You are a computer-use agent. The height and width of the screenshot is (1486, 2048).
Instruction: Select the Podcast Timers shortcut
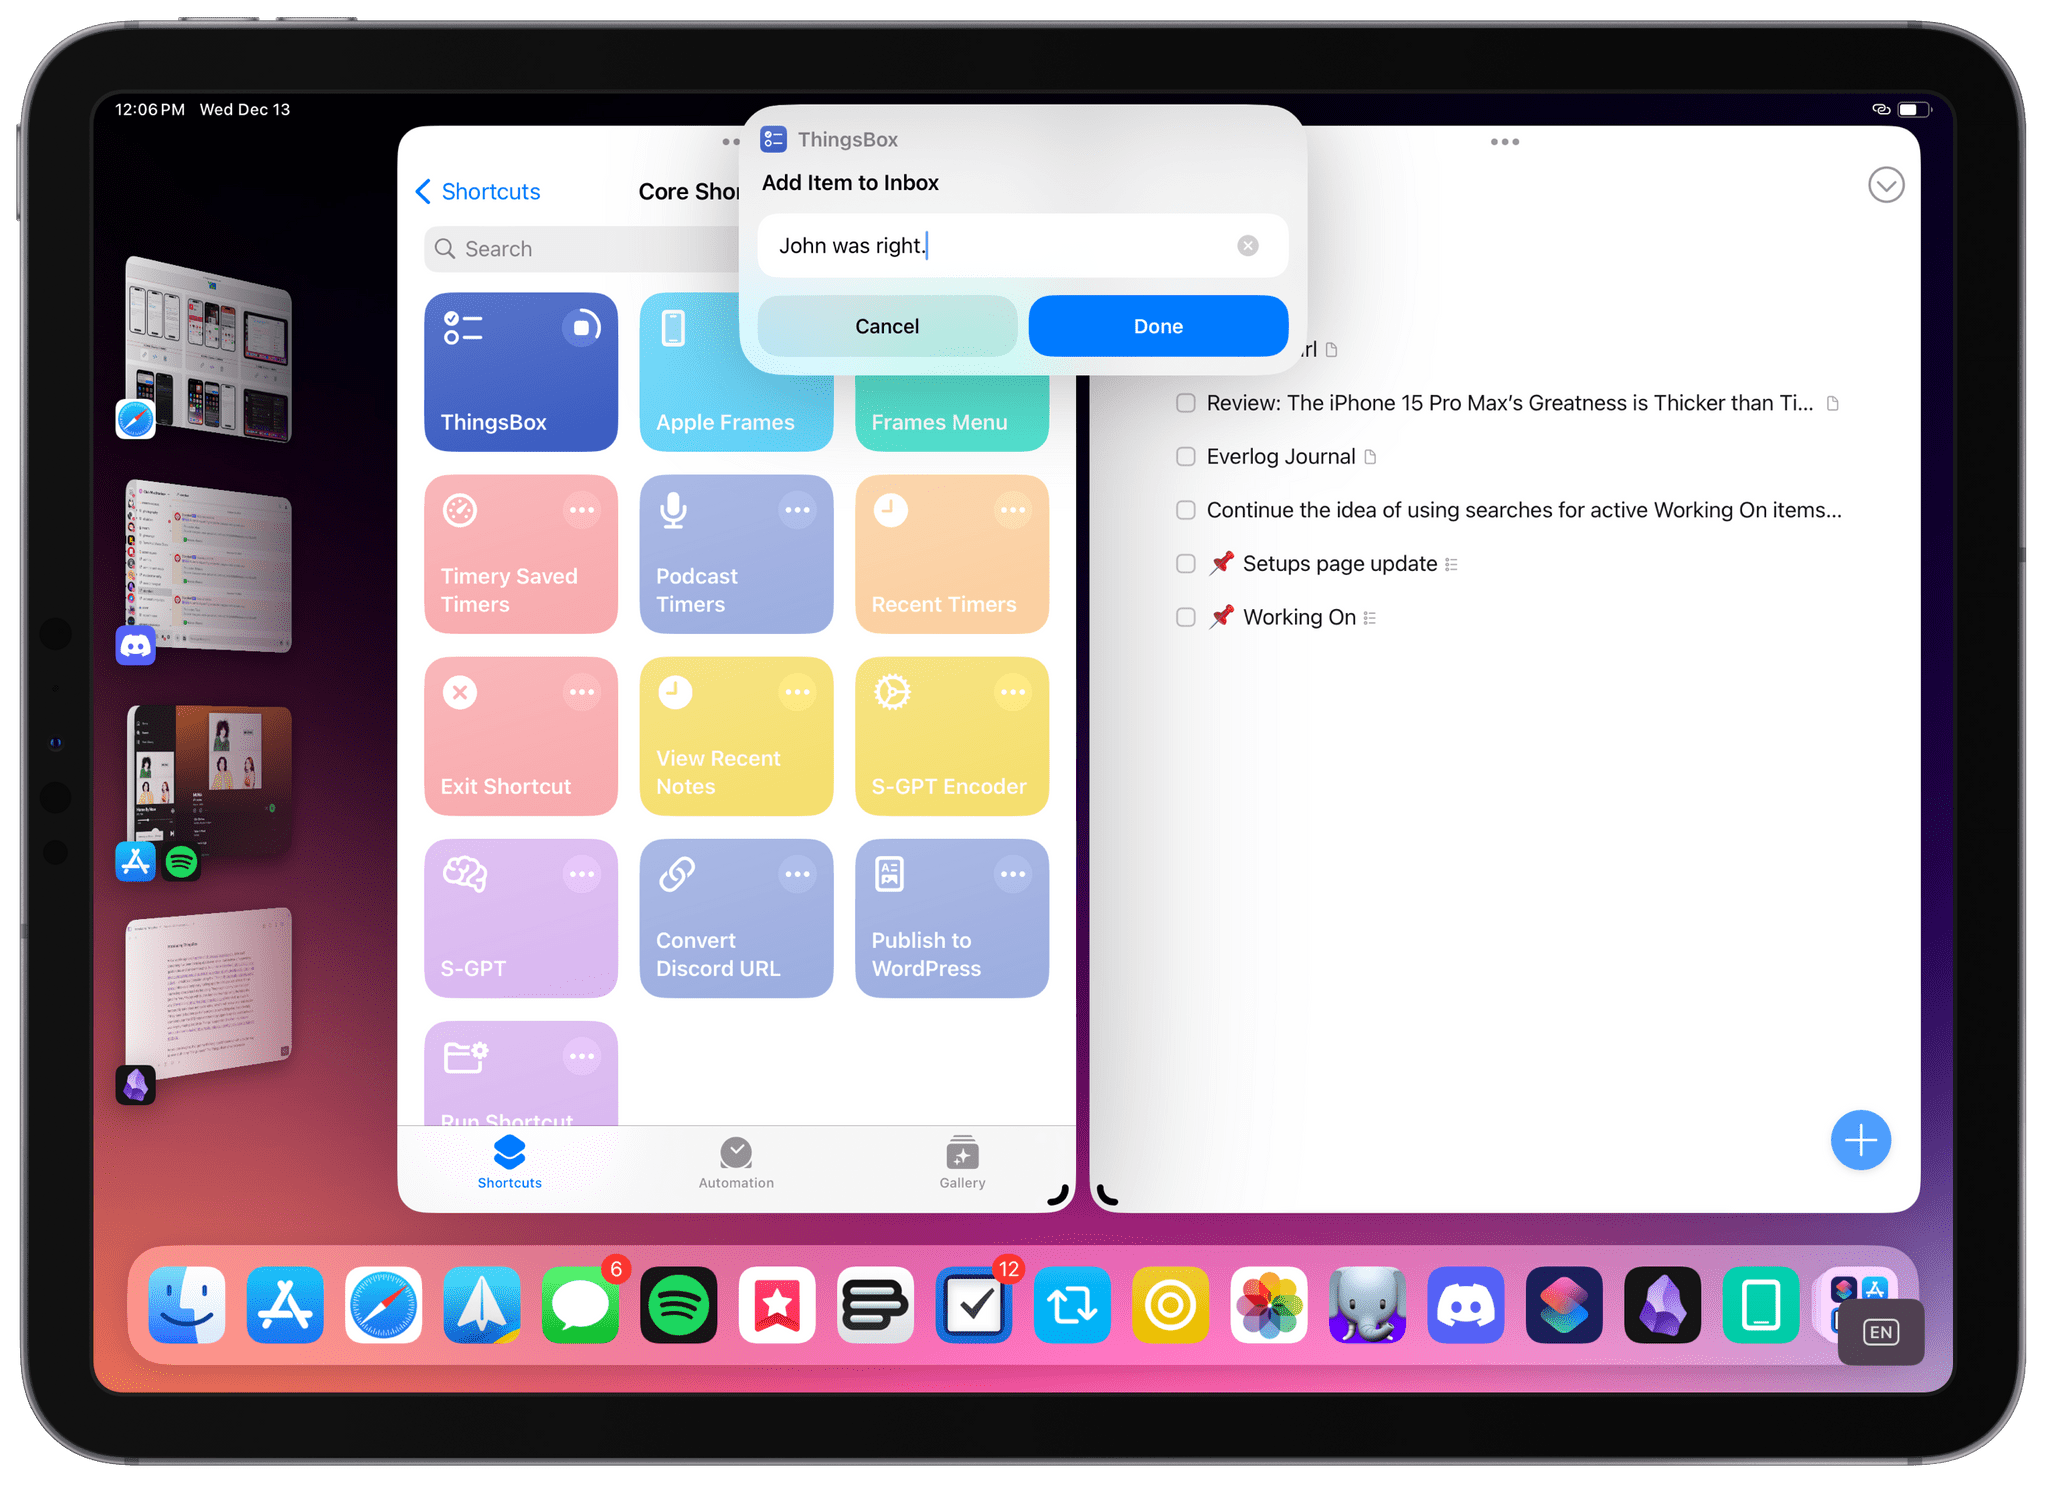coord(735,555)
